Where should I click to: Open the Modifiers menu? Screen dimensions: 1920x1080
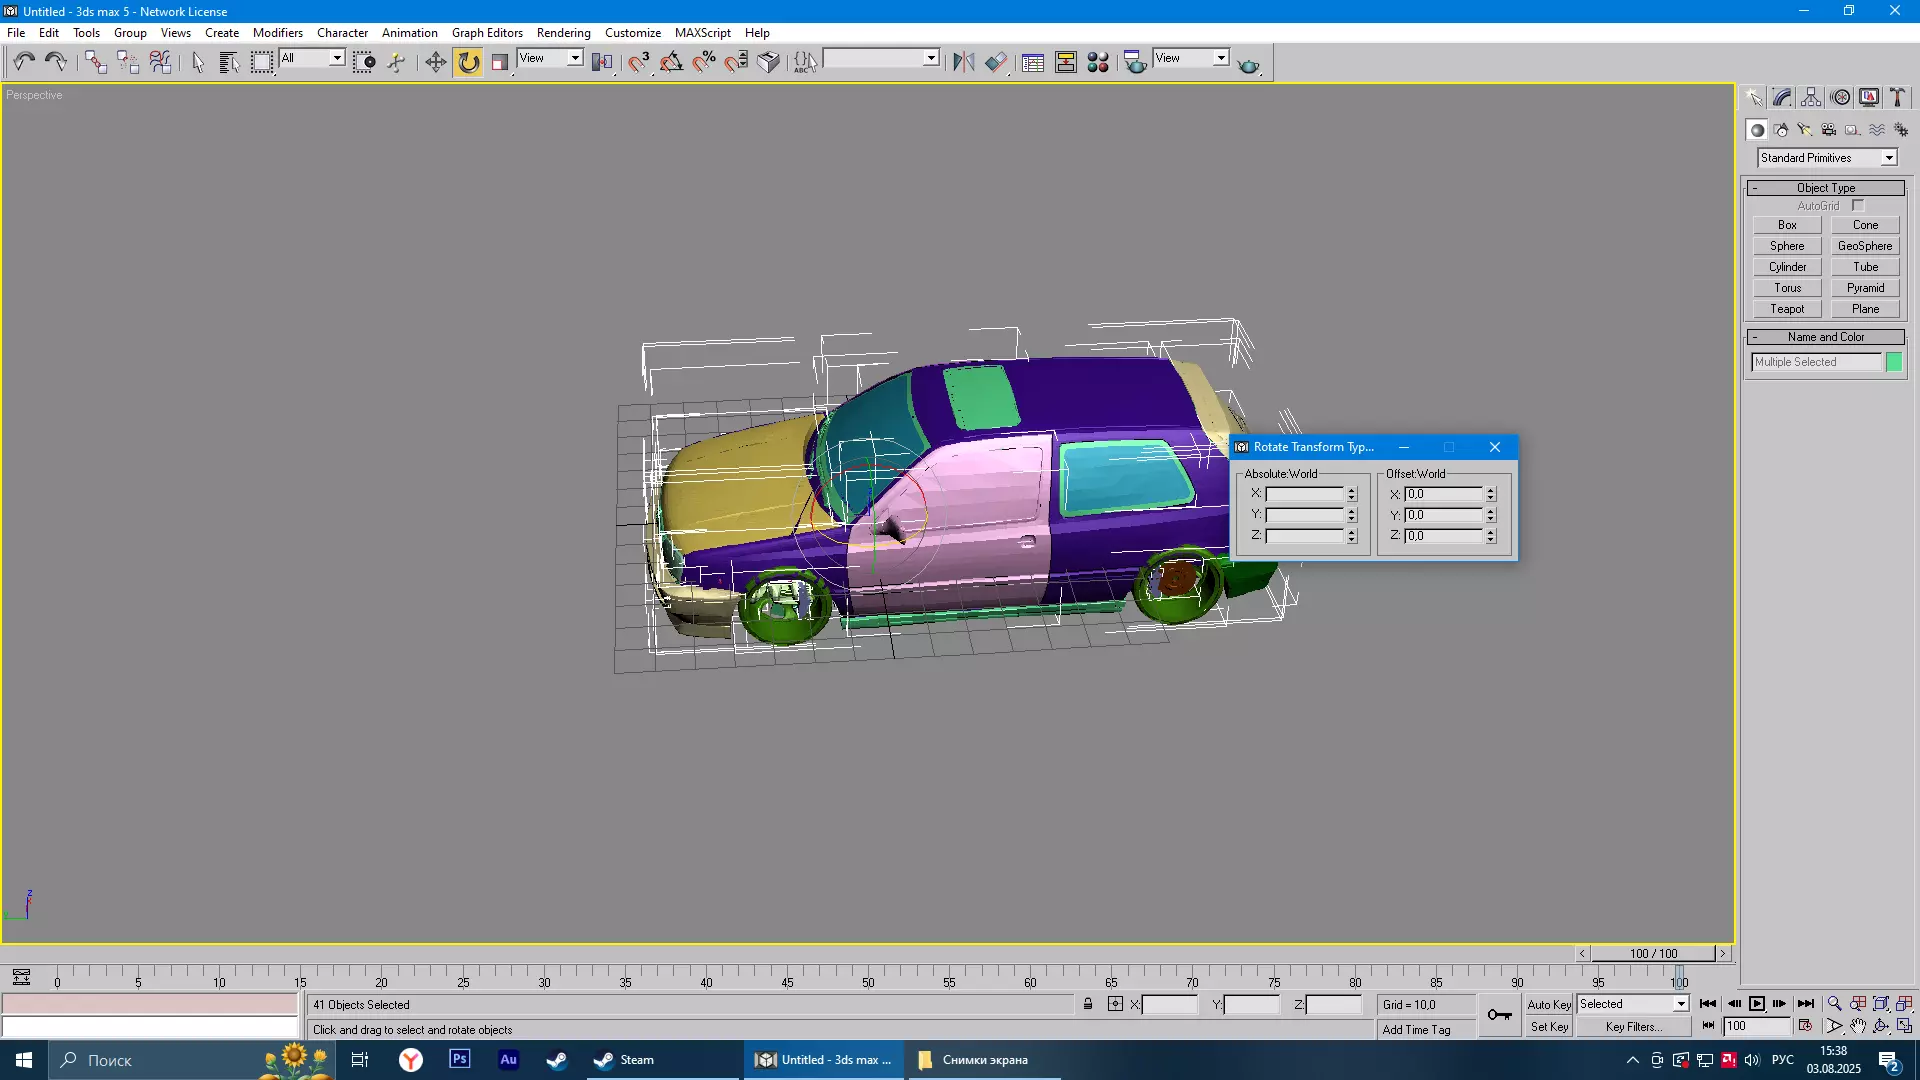click(277, 33)
